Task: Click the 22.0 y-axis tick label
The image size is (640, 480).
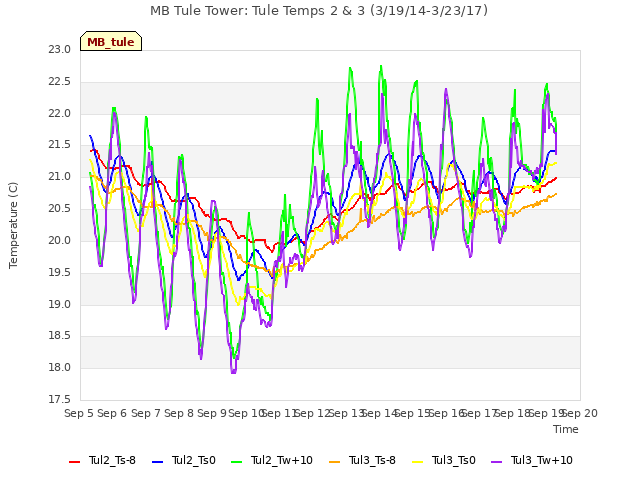Action: (60, 113)
